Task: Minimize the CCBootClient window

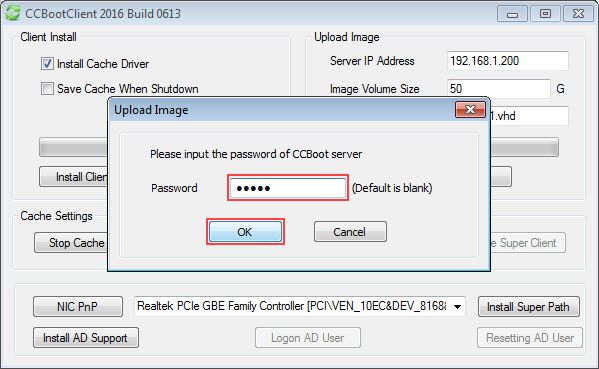Action: pos(512,14)
